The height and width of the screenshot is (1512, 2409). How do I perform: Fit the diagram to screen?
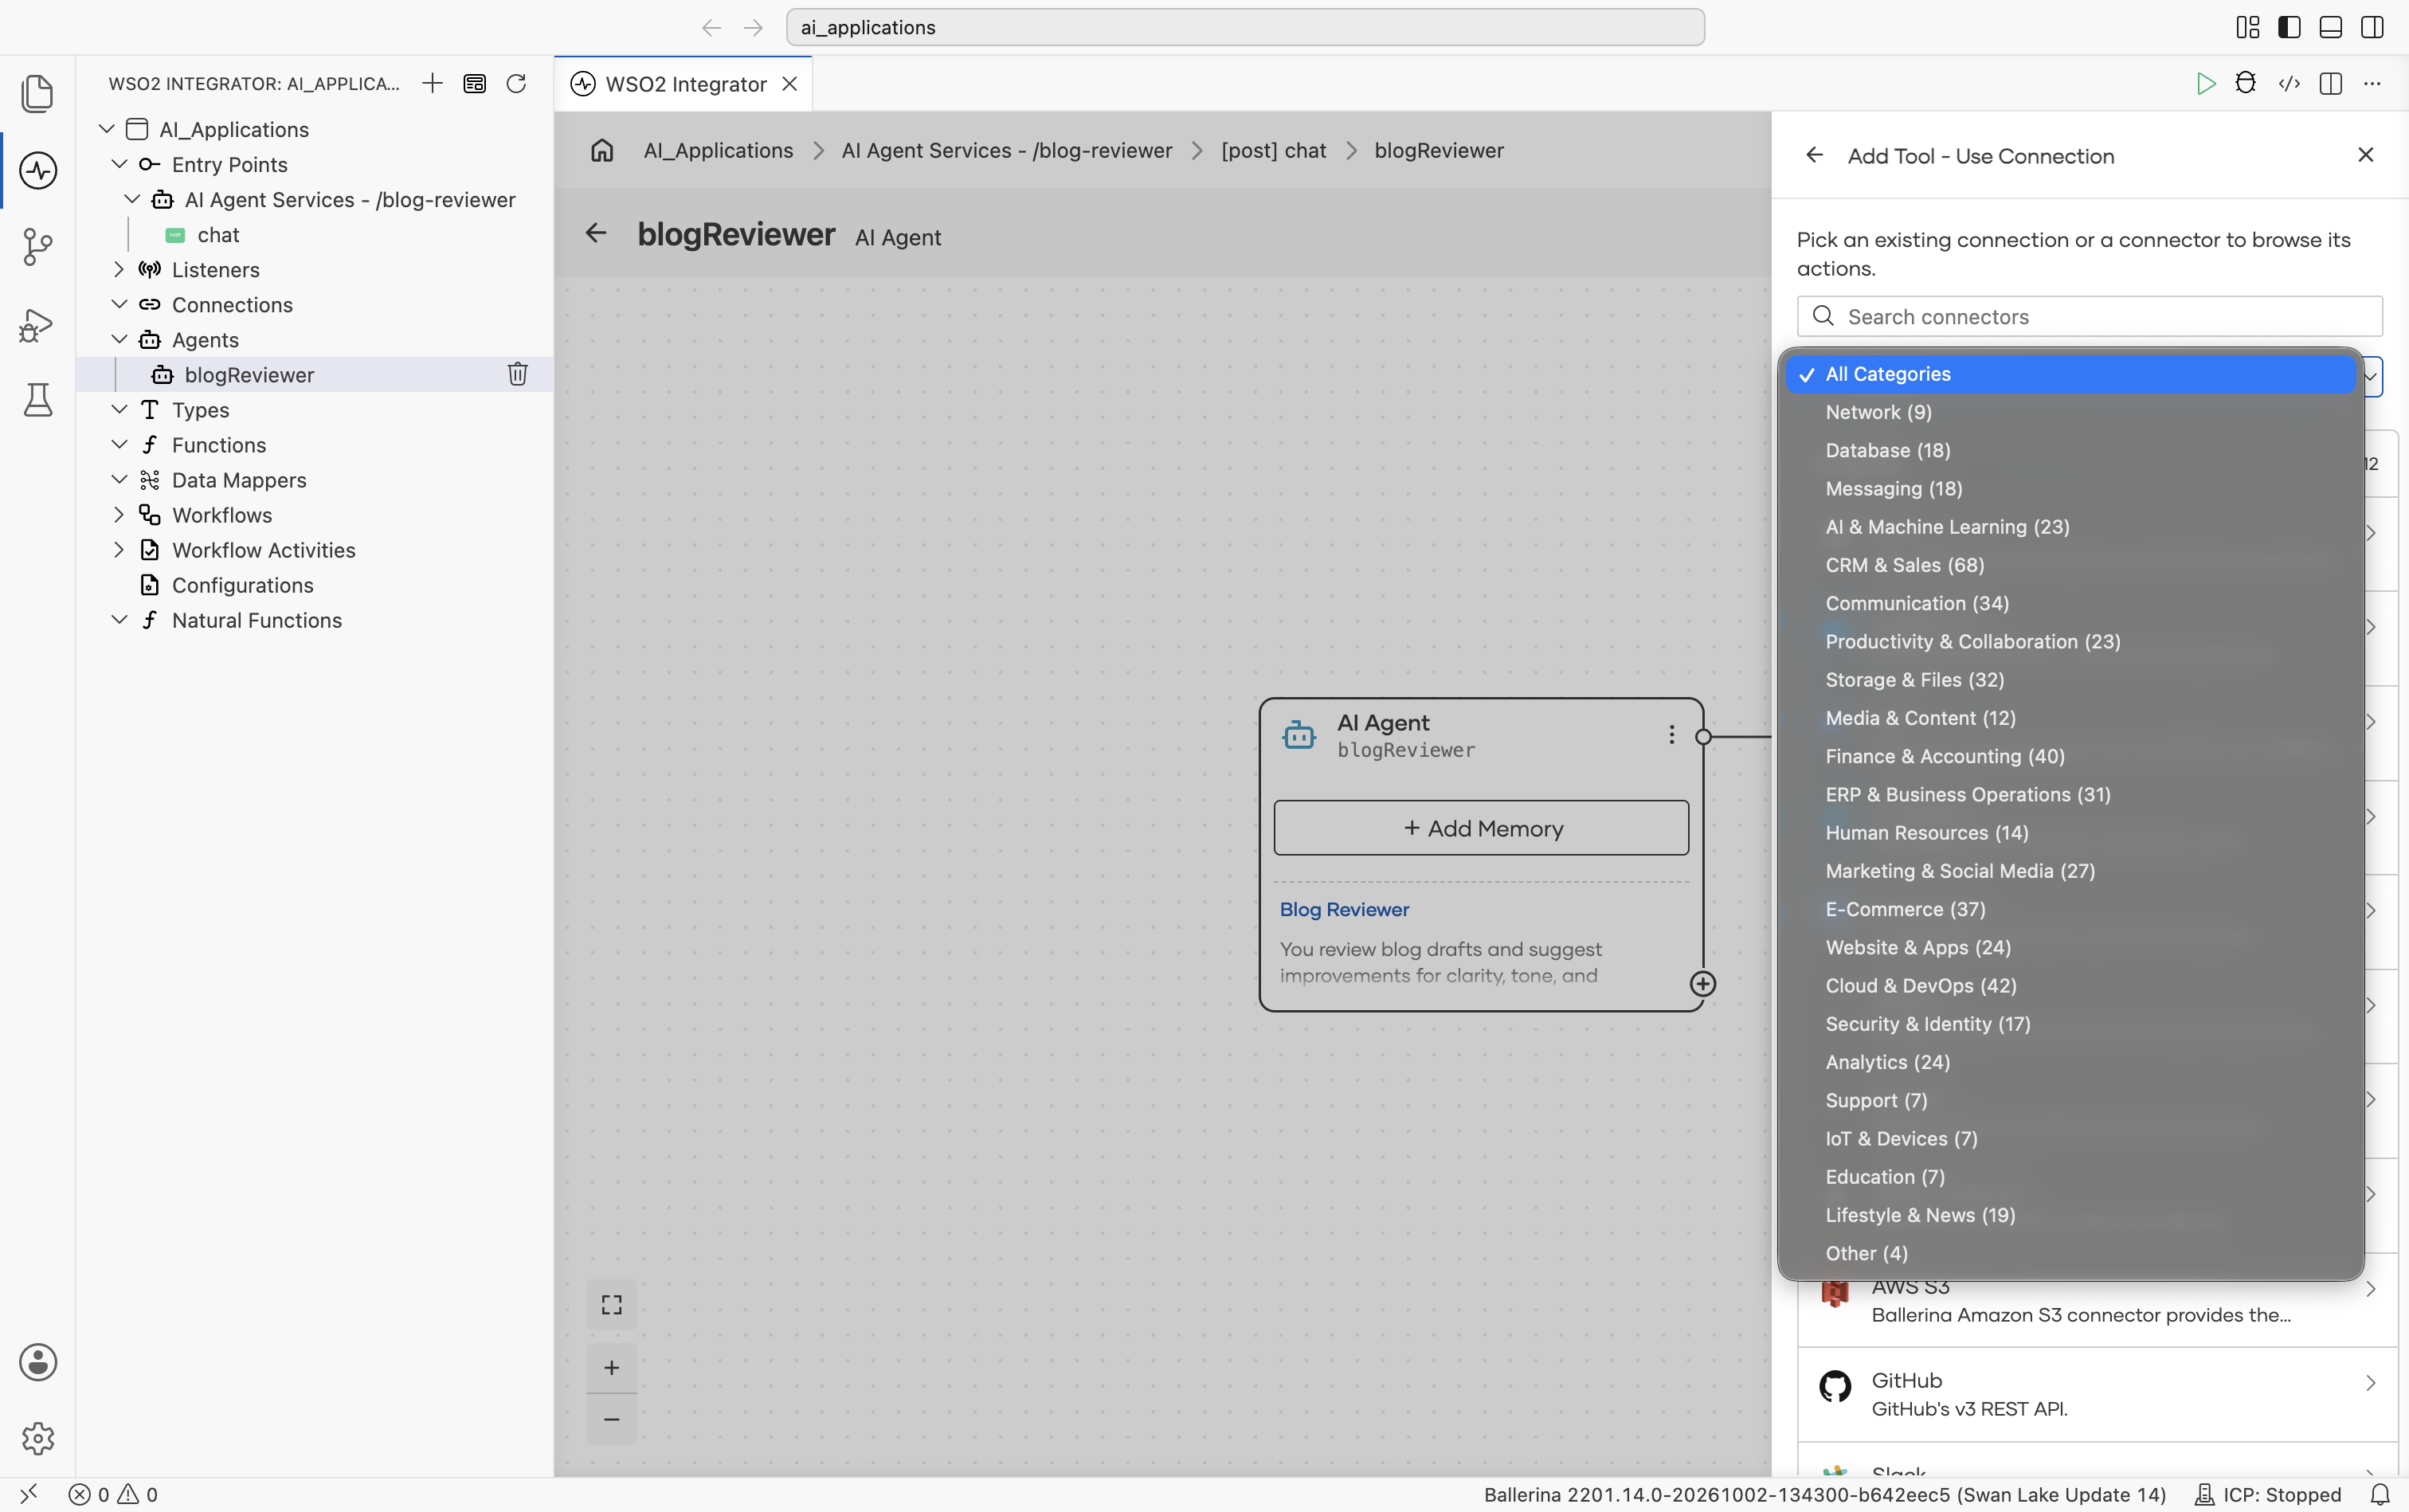click(611, 1305)
